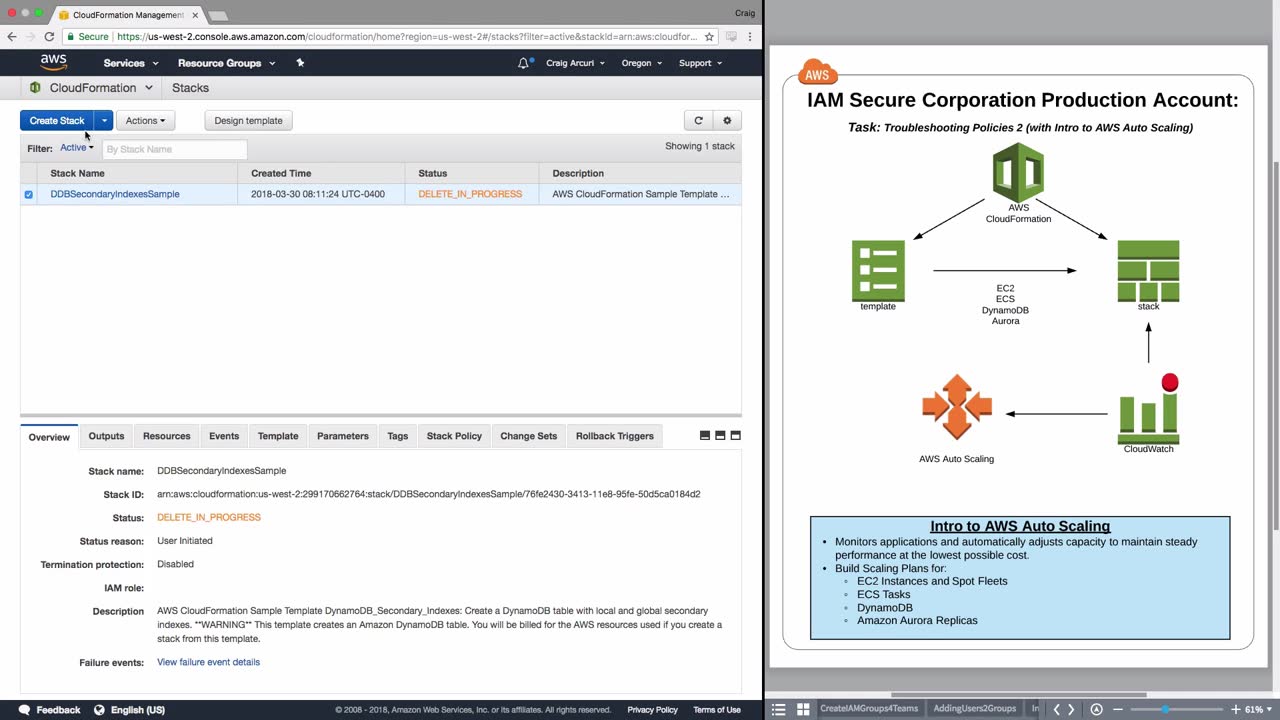The height and width of the screenshot is (720, 1280).
Task: Click the Secure padlock site info icon
Action: (72, 37)
